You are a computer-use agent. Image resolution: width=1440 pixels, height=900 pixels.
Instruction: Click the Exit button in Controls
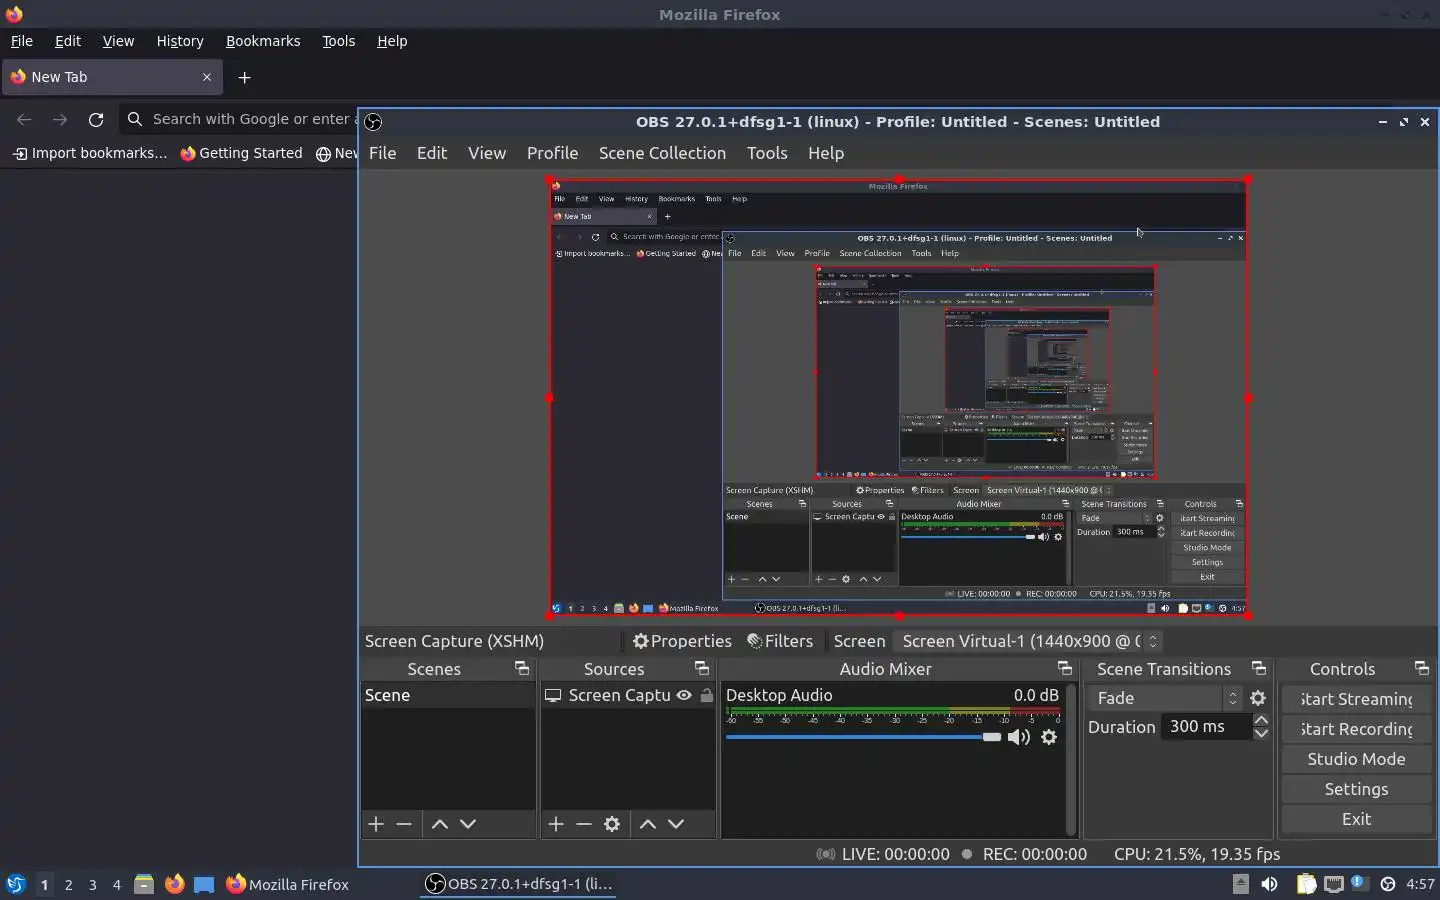pos(1356,818)
